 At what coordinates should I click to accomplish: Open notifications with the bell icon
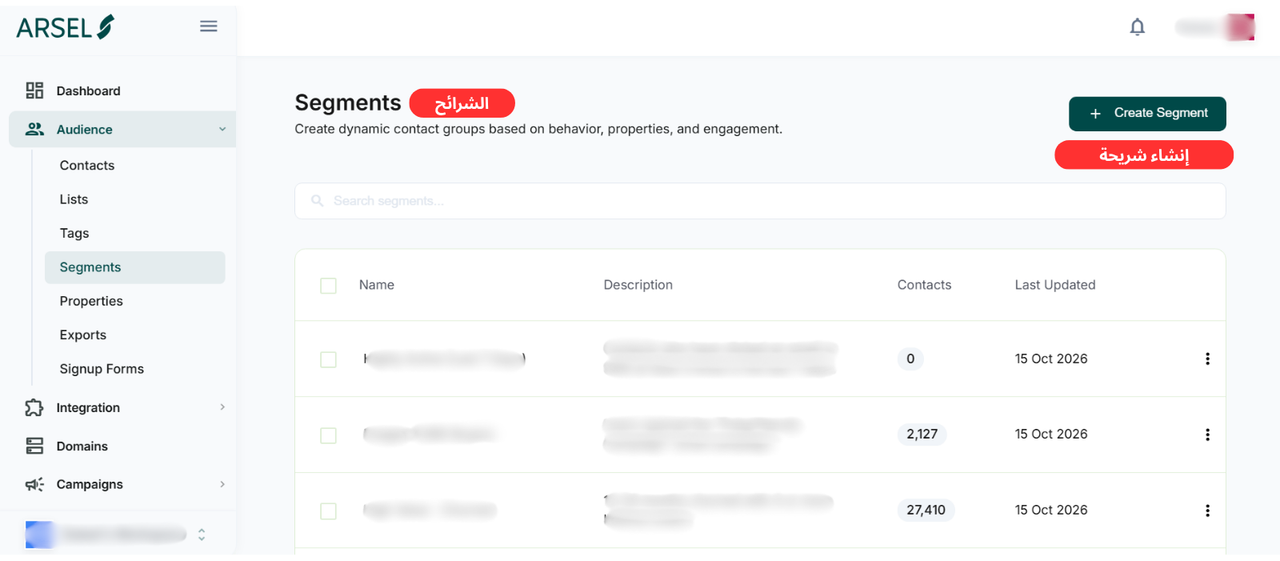[1137, 27]
